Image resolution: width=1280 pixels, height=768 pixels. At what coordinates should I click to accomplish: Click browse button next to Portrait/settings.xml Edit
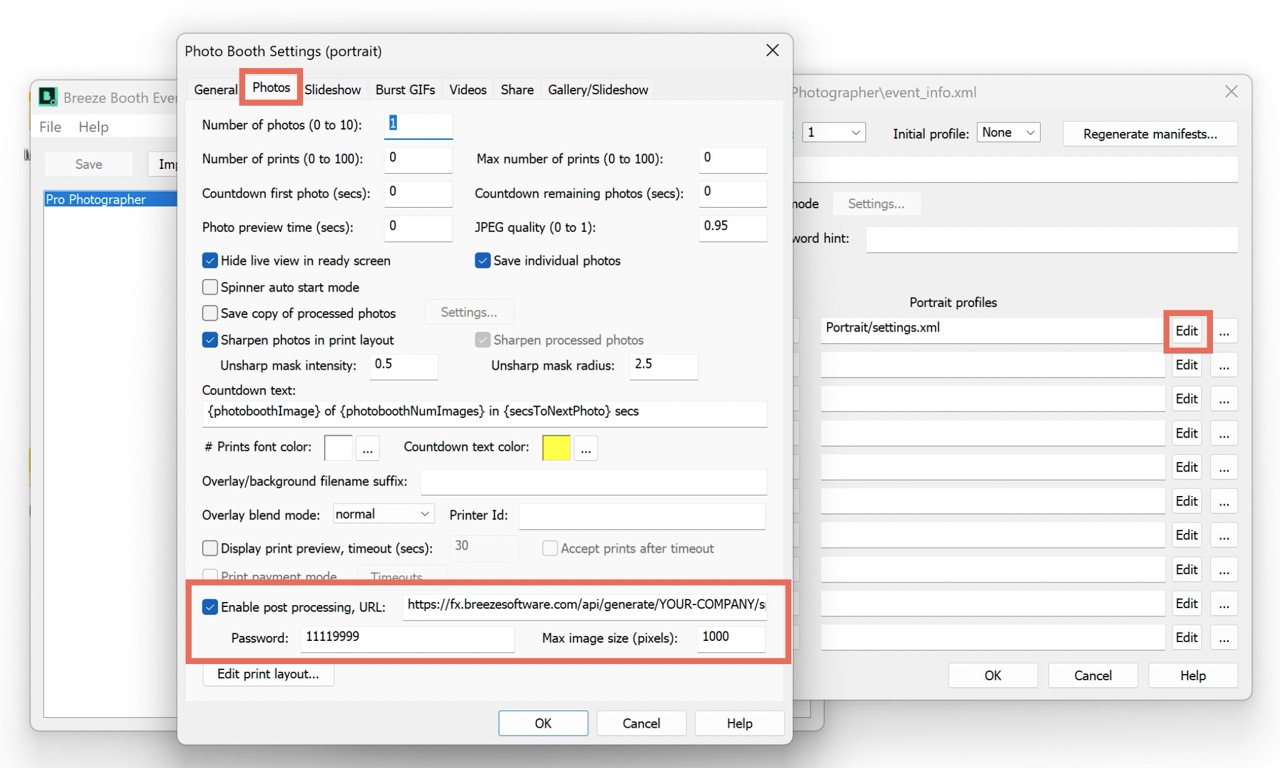point(1223,331)
